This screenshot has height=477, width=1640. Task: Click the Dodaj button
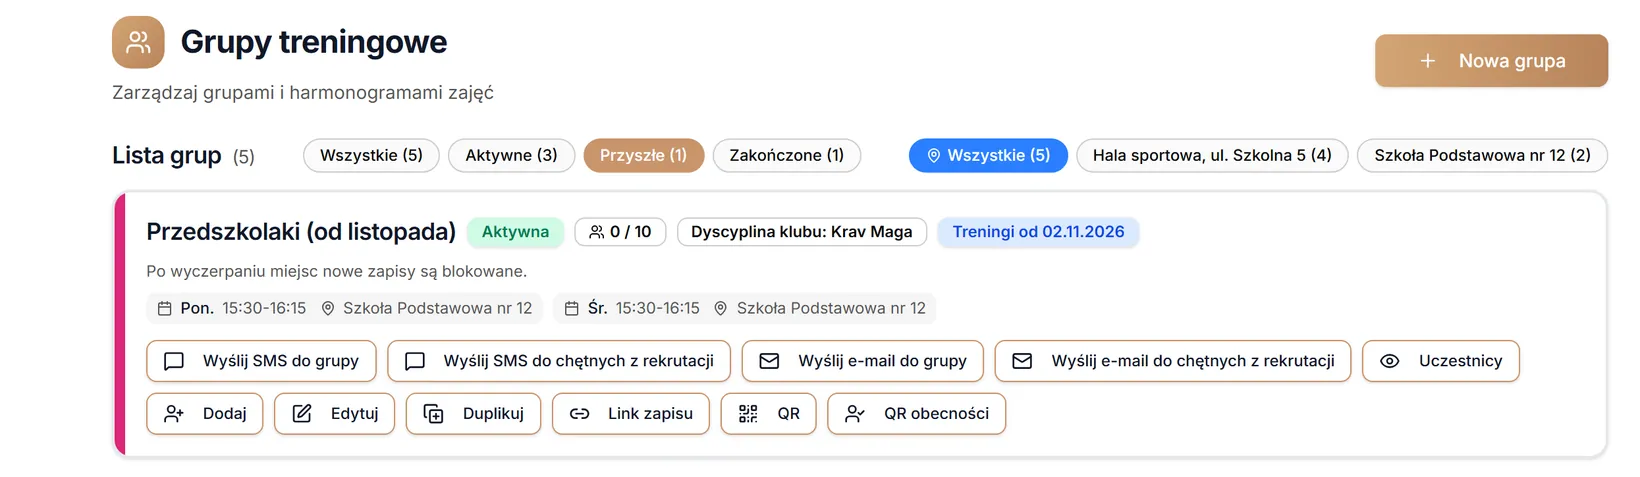click(x=205, y=413)
